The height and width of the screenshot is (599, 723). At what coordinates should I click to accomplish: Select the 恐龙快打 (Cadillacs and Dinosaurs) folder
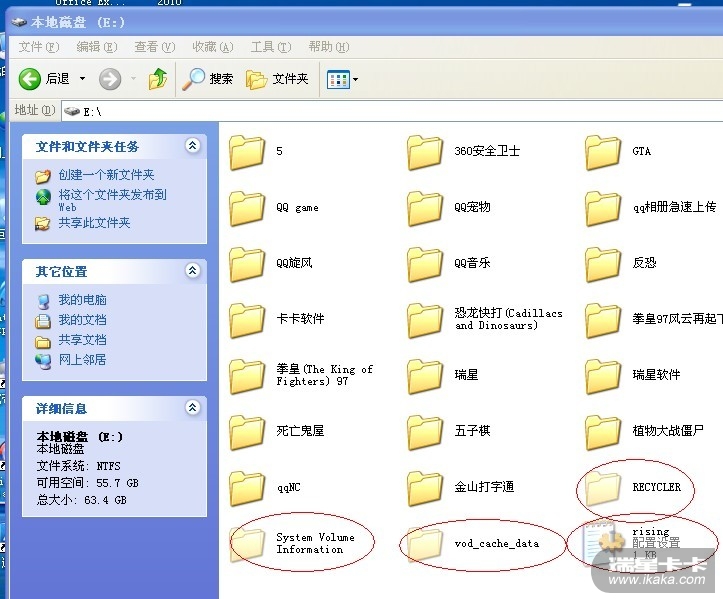[485, 320]
